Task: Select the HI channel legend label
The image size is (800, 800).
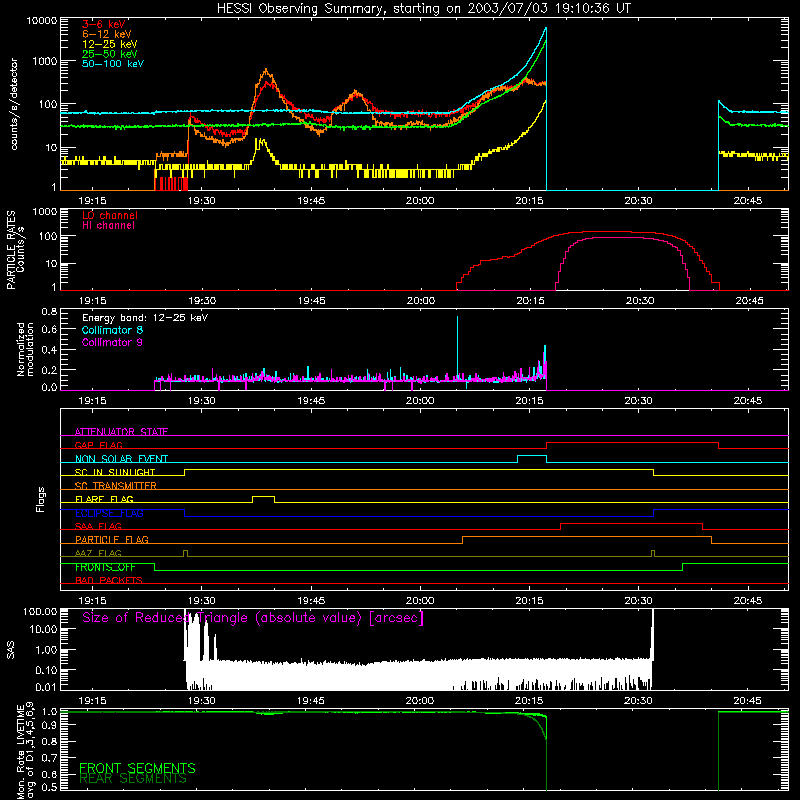Action: tap(108, 226)
